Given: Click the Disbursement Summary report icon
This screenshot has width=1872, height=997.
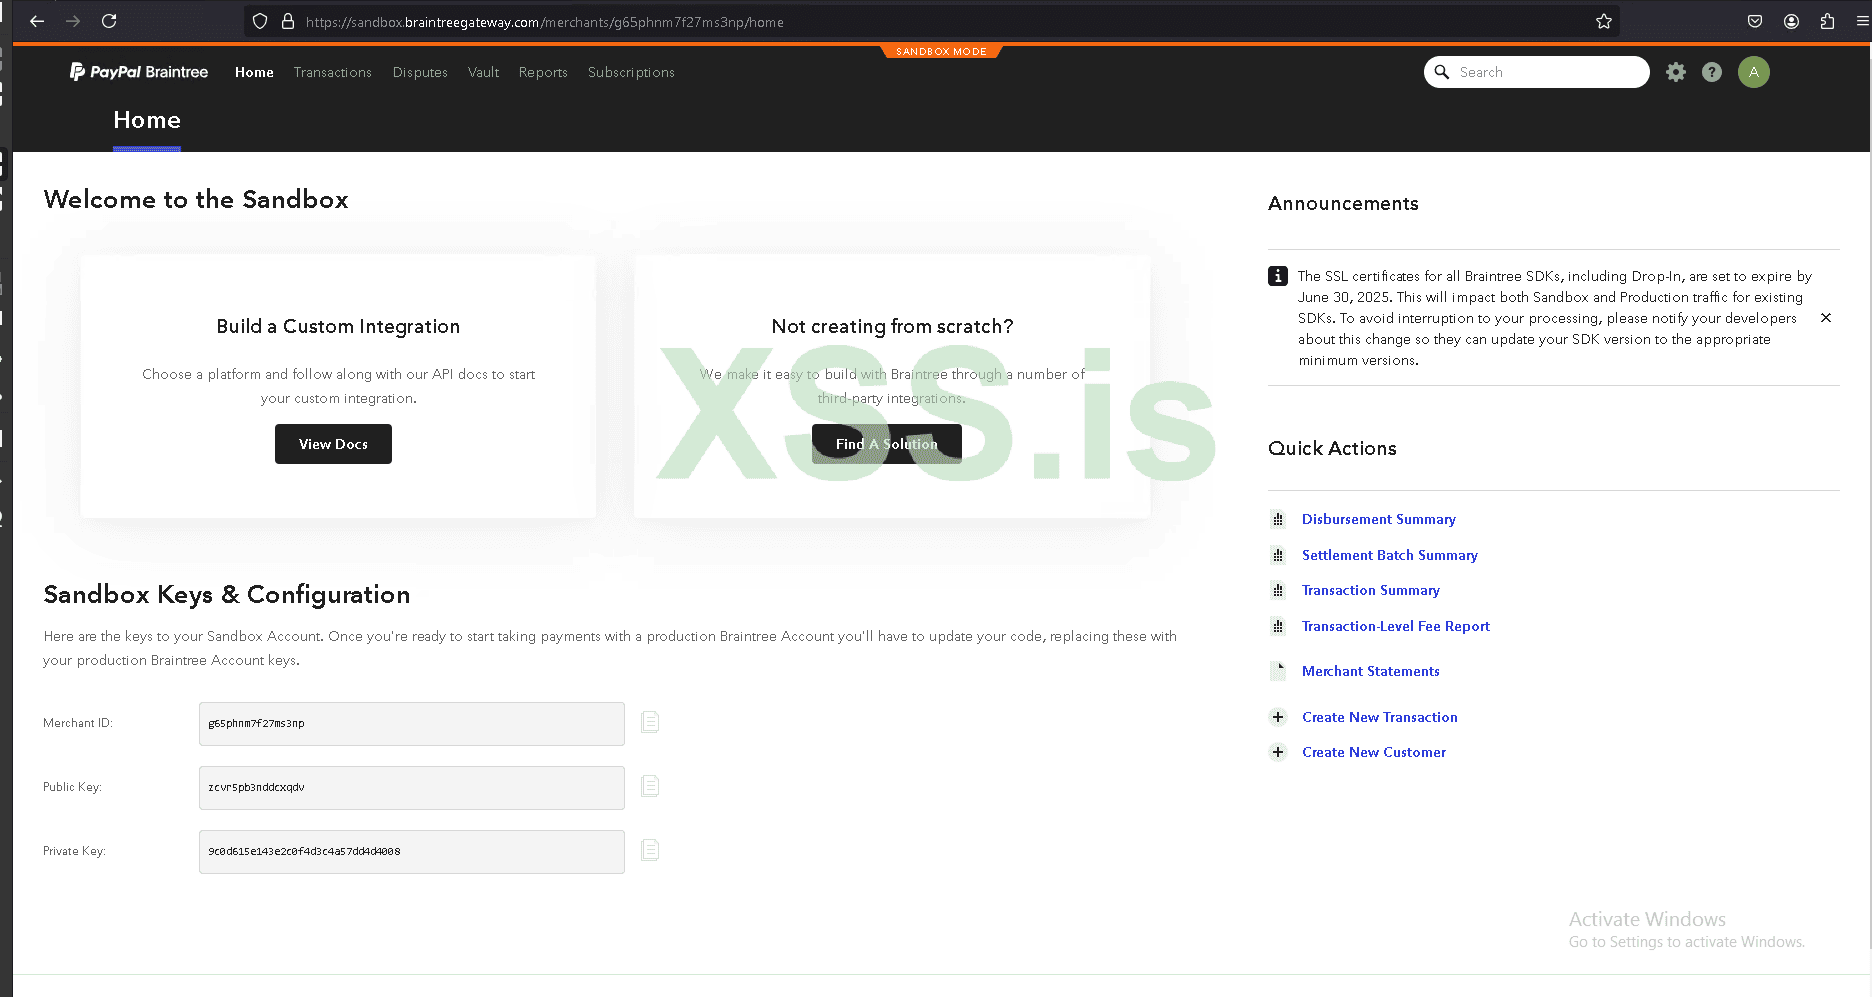Looking at the screenshot, I should 1278,519.
